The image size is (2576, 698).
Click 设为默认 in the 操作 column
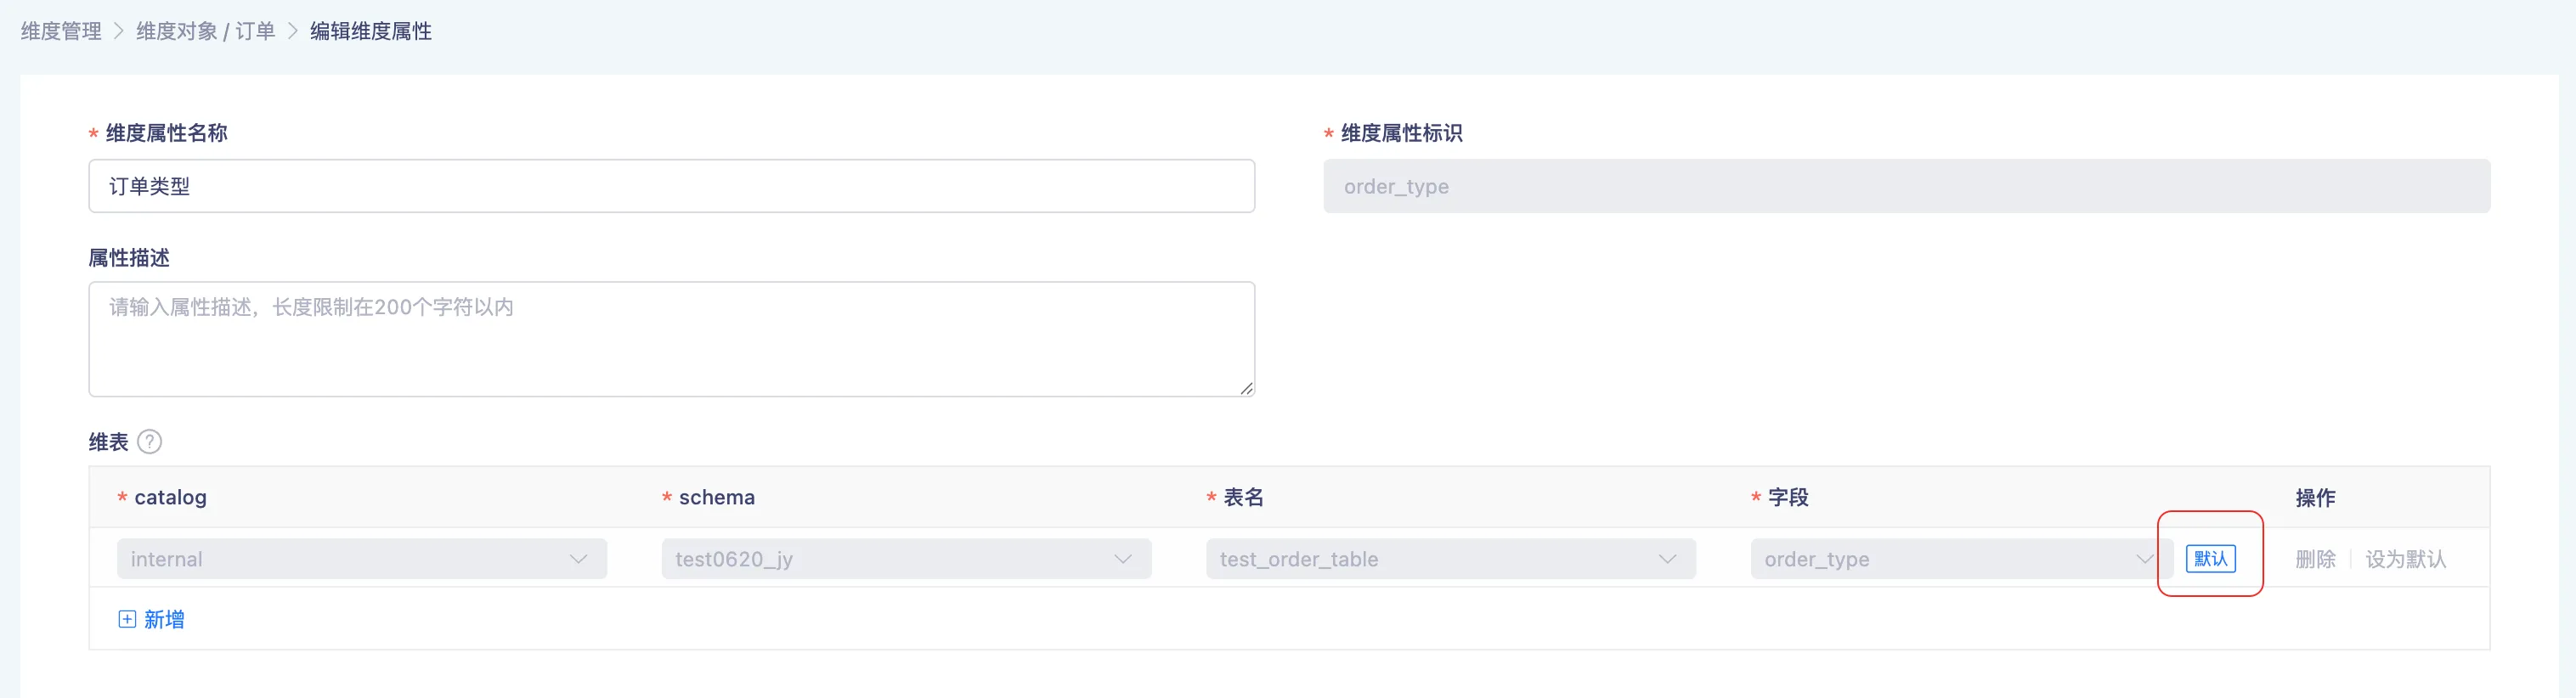2405,559
